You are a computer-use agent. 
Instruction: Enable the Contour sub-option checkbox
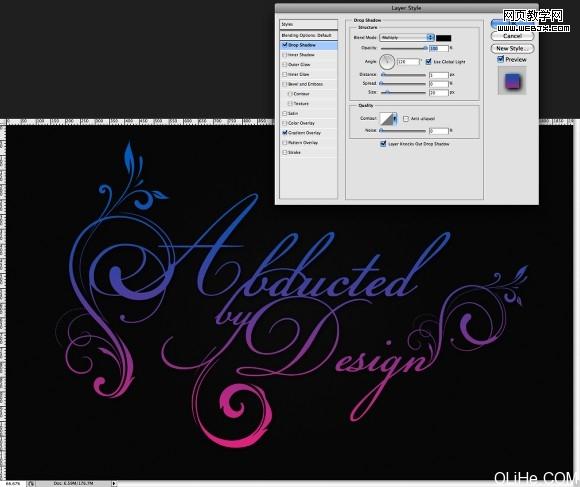point(290,94)
